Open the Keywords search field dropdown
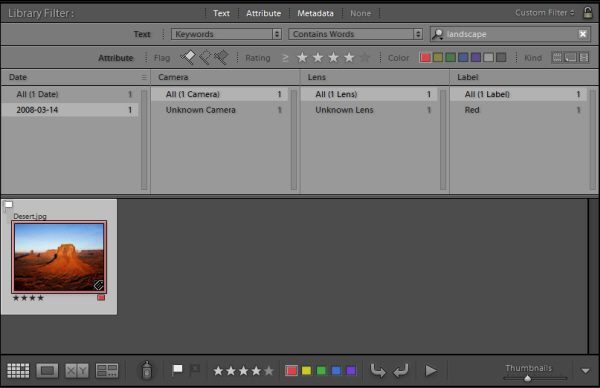This screenshot has width=600, height=388. tap(227, 34)
